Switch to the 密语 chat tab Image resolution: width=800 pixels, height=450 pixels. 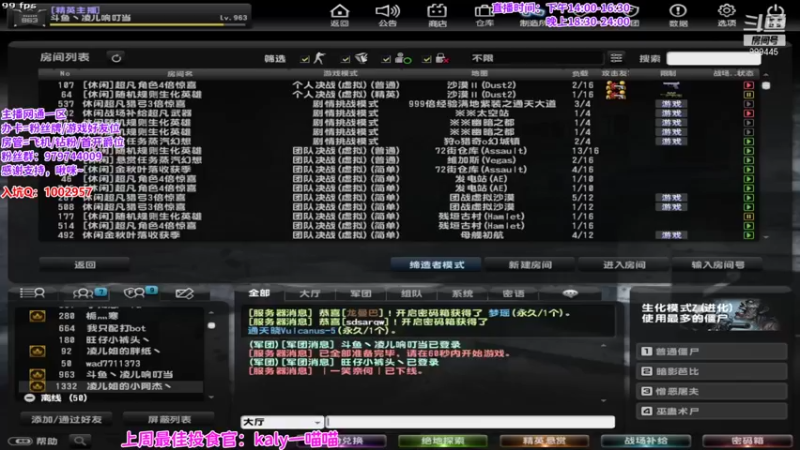(x=513, y=293)
